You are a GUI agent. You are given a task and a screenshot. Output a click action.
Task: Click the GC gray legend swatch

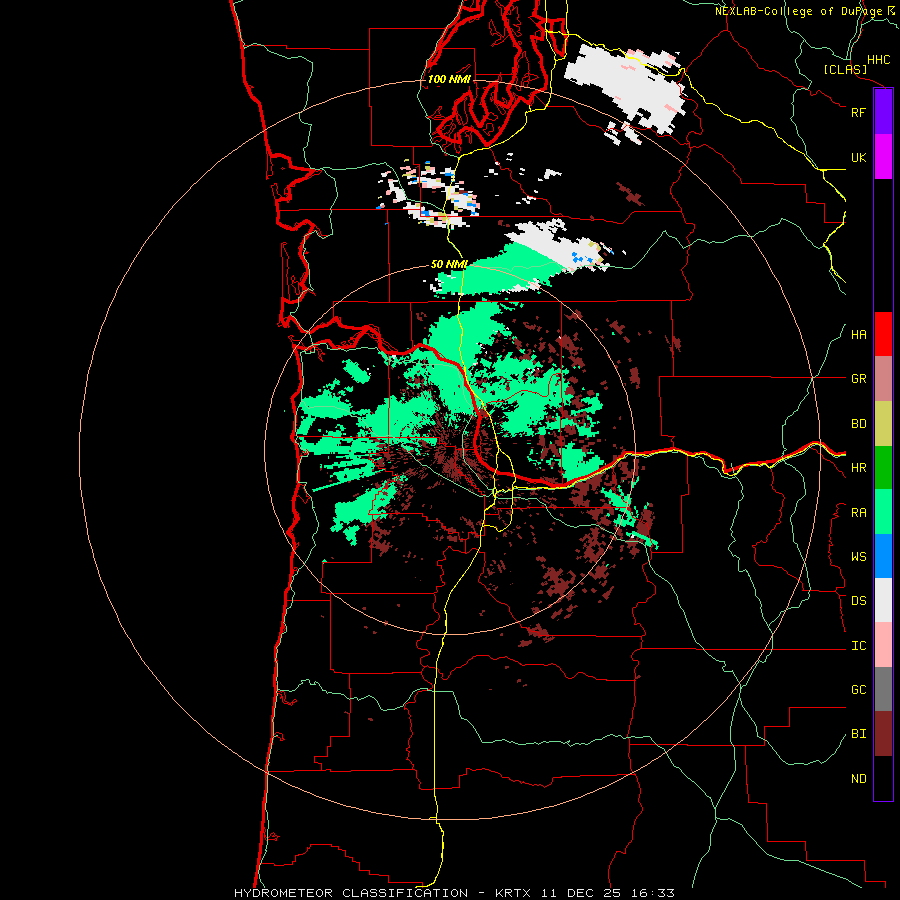point(883,689)
